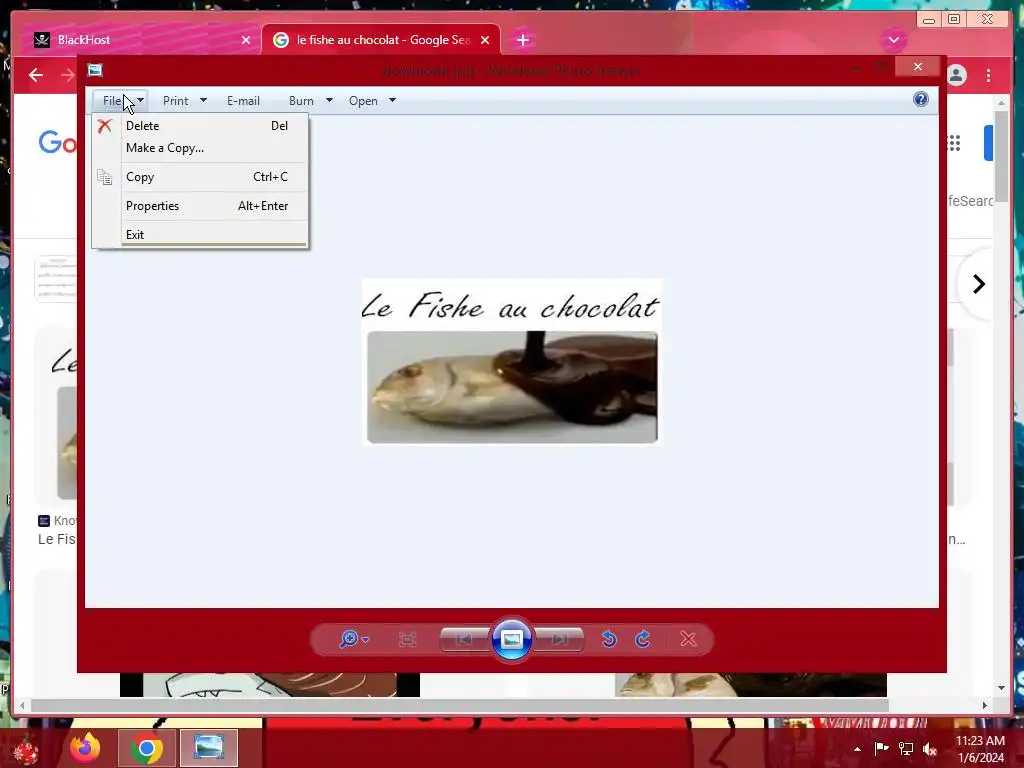Image resolution: width=1024 pixels, height=768 pixels.
Task: Click the Chrome taskbar icon
Action: (147, 748)
